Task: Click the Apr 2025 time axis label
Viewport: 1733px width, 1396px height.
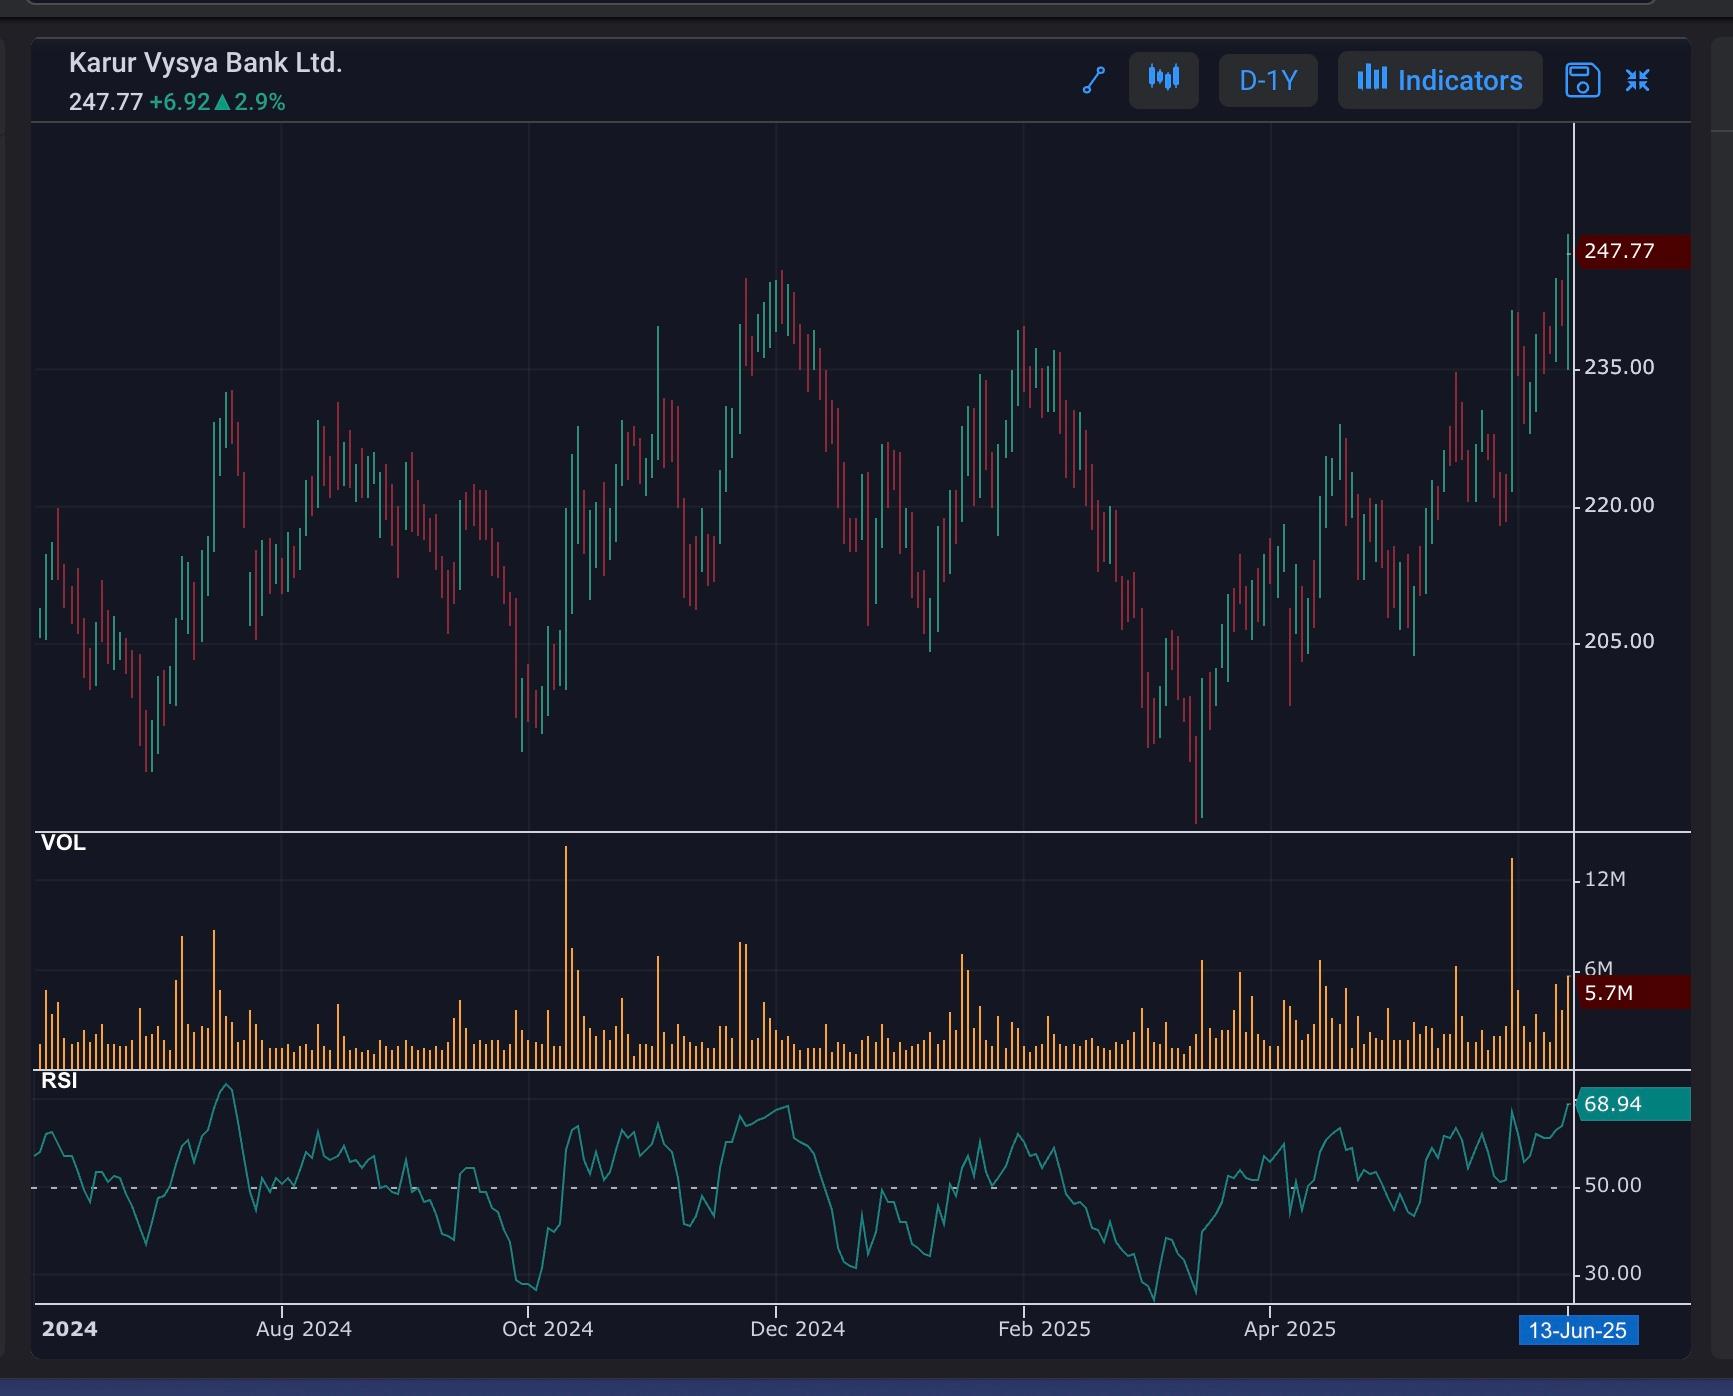Action: pyautogui.click(x=1290, y=1329)
